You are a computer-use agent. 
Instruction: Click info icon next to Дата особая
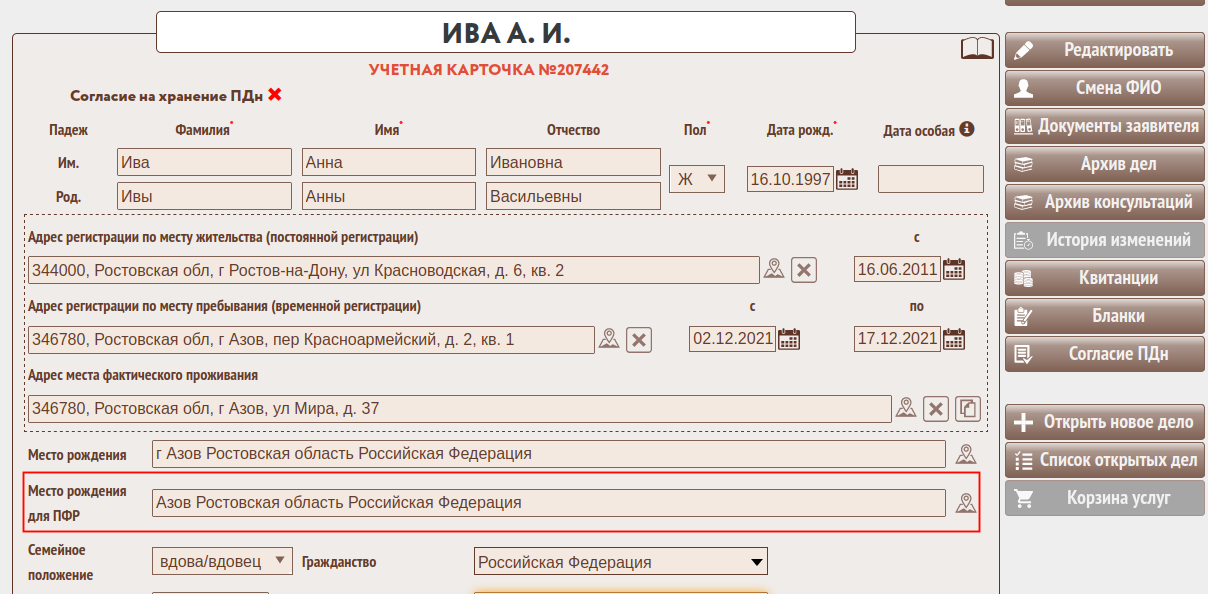click(x=967, y=129)
